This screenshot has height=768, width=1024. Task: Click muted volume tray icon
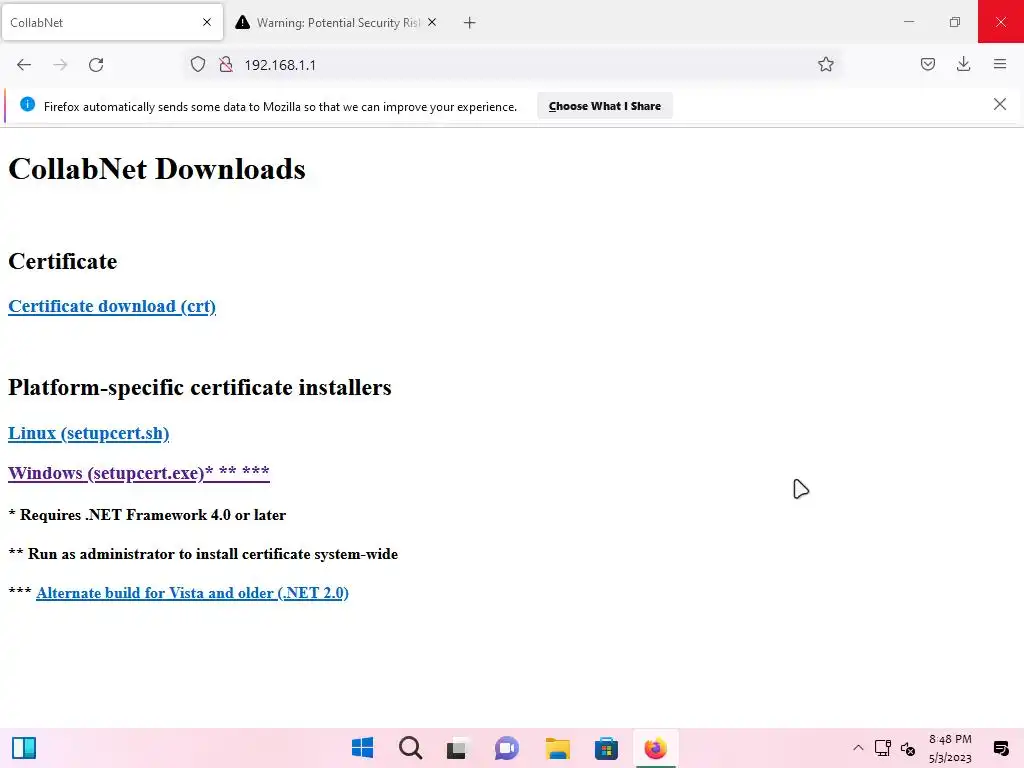(908, 748)
